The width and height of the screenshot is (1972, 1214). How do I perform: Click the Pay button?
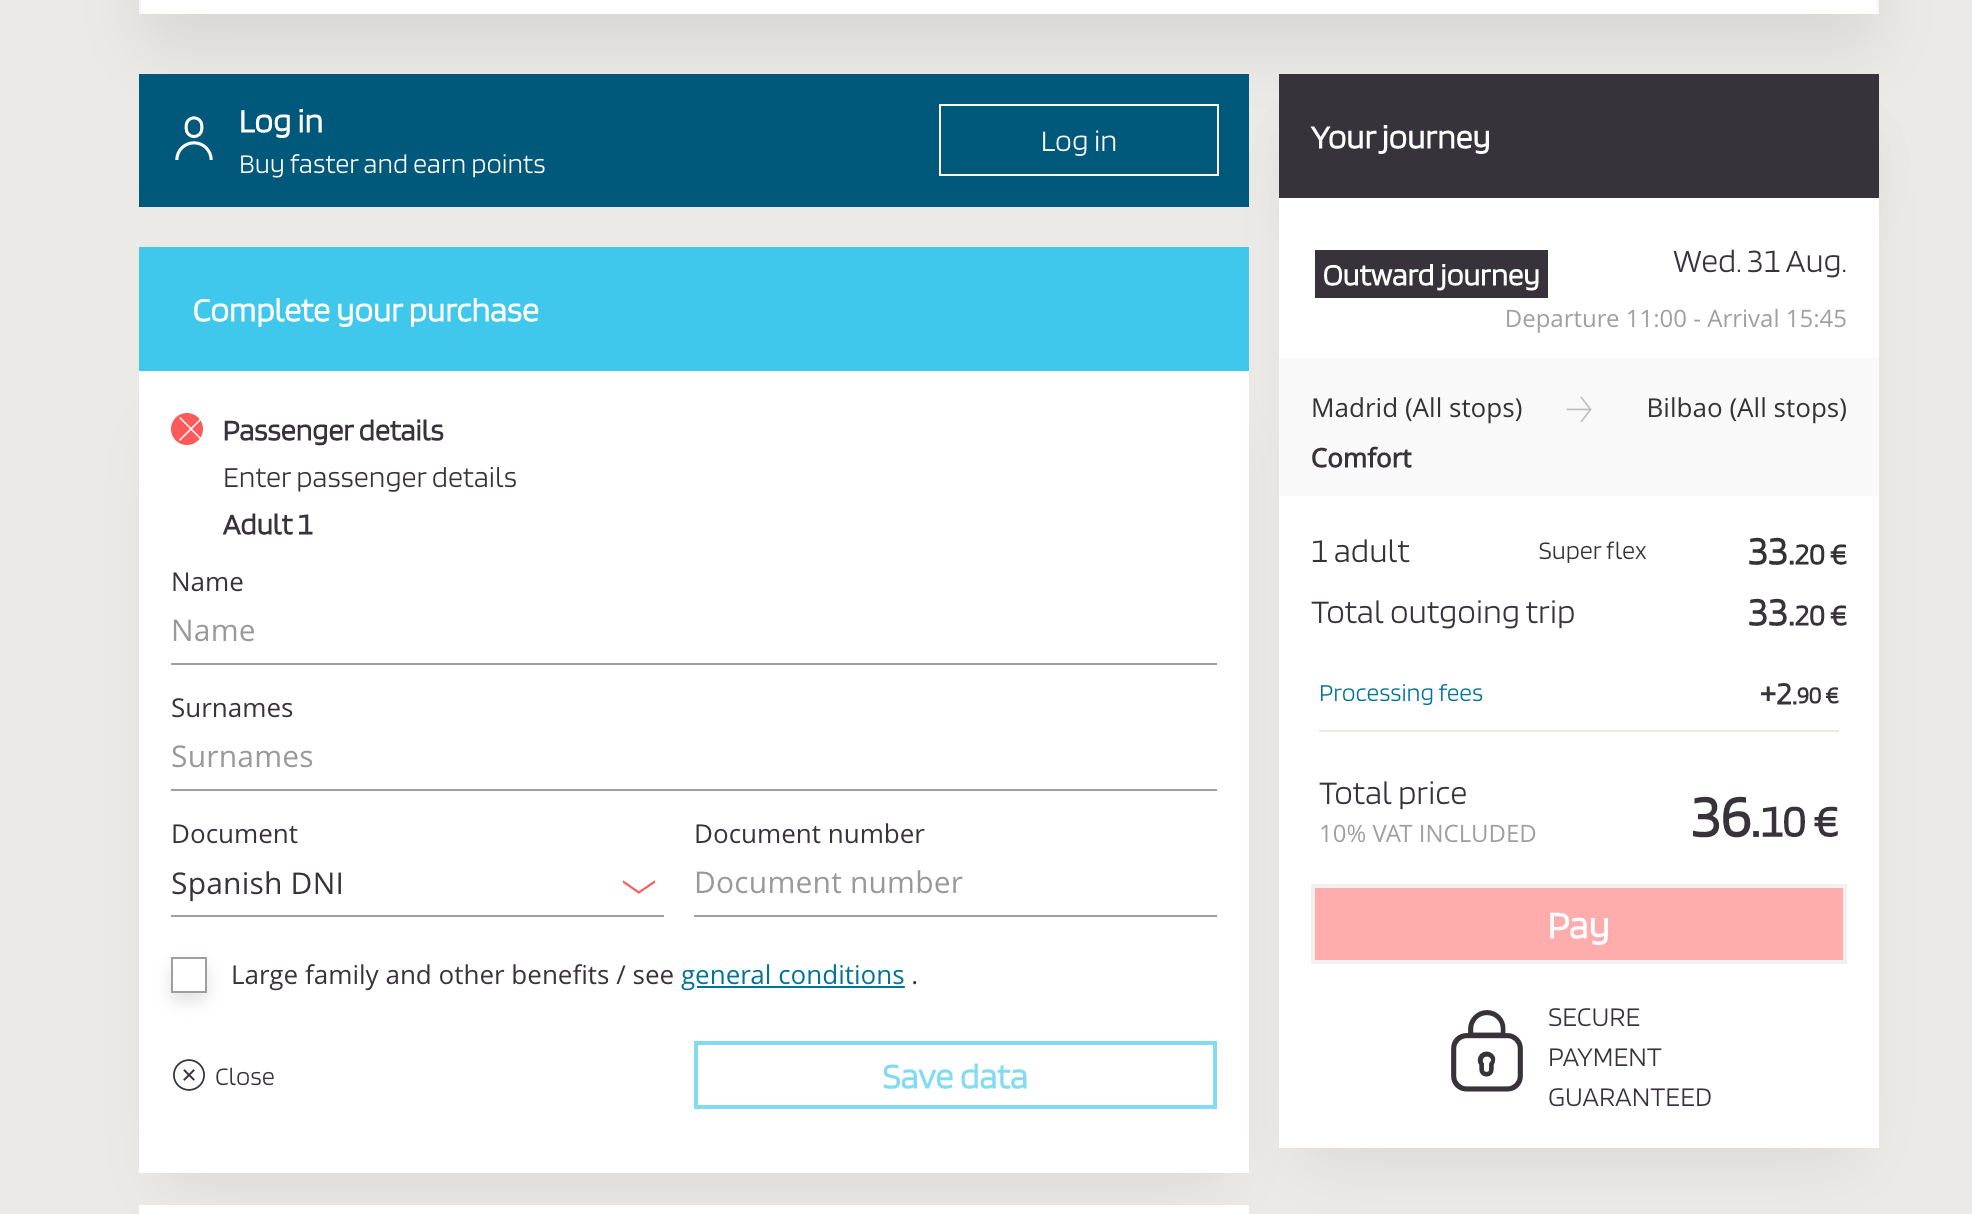tap(1578, 924)
